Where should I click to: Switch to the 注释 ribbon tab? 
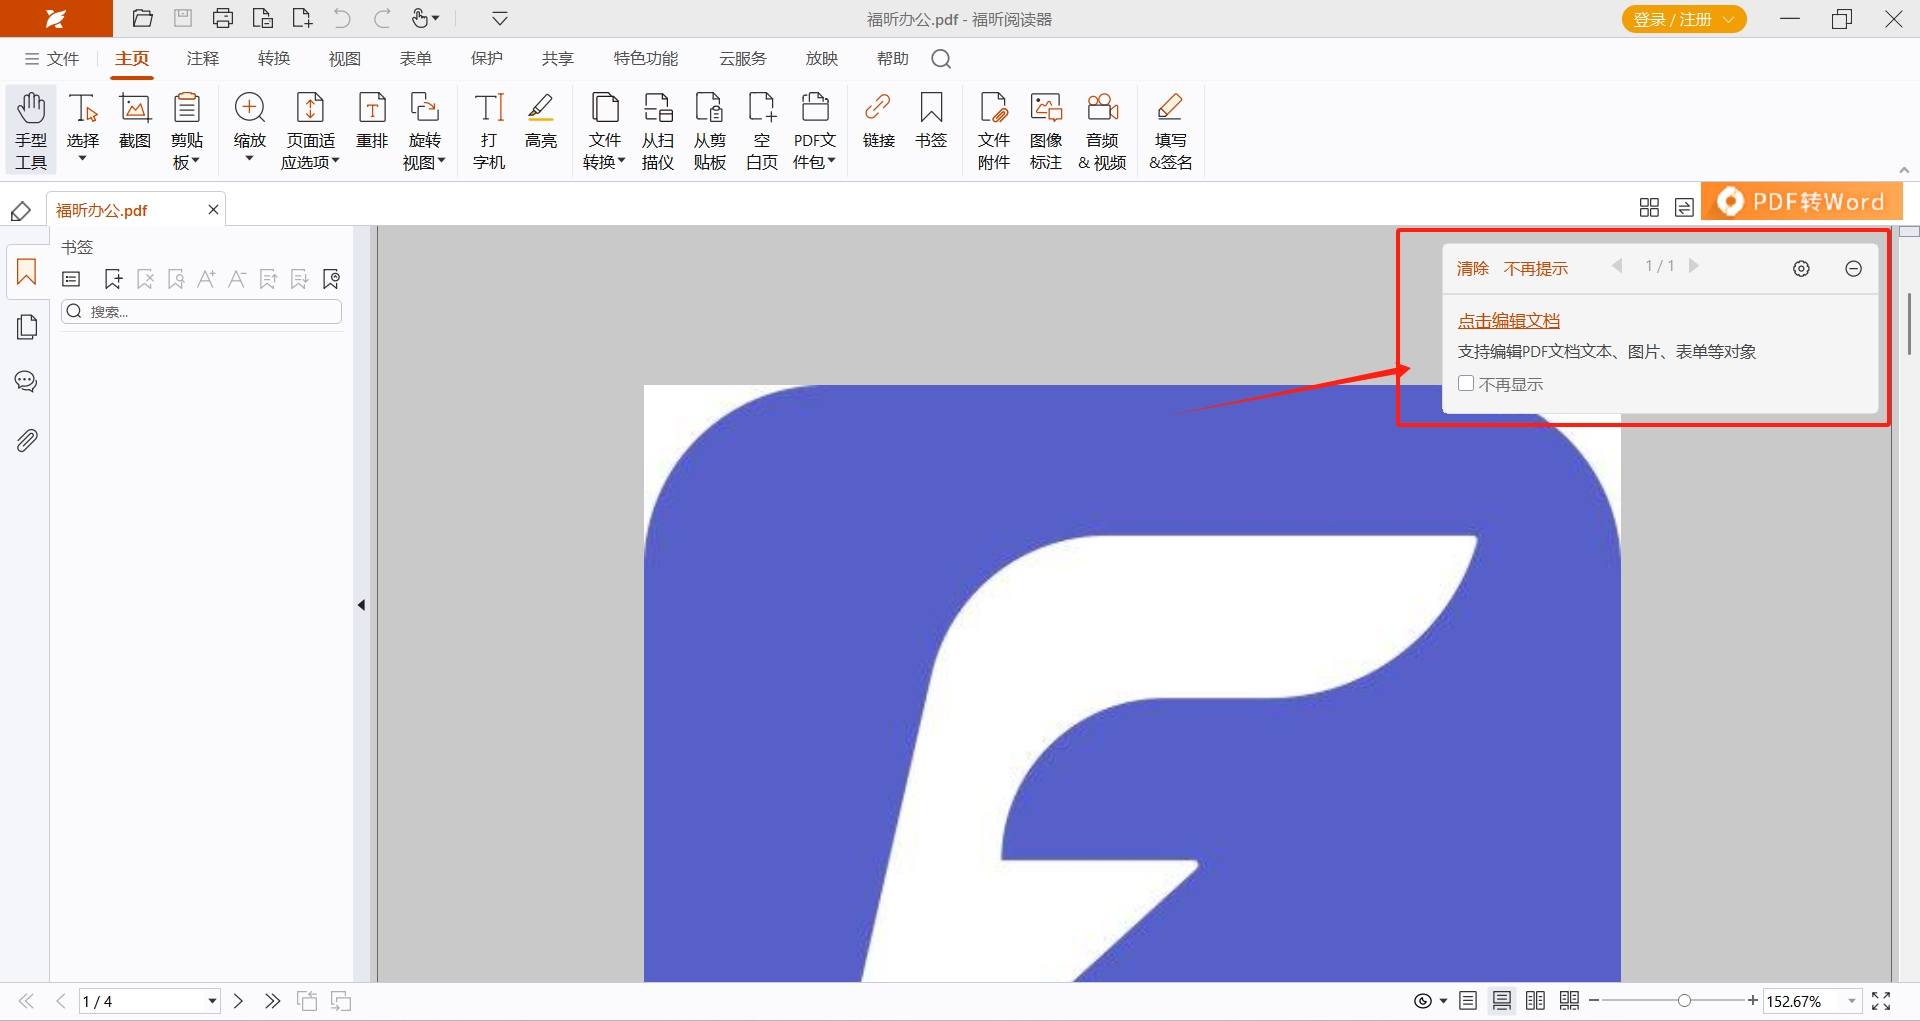(202, 59)
